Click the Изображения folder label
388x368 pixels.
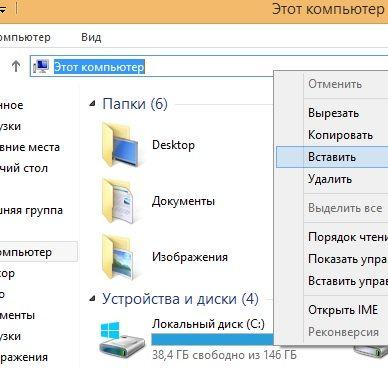tap(190, 257)
